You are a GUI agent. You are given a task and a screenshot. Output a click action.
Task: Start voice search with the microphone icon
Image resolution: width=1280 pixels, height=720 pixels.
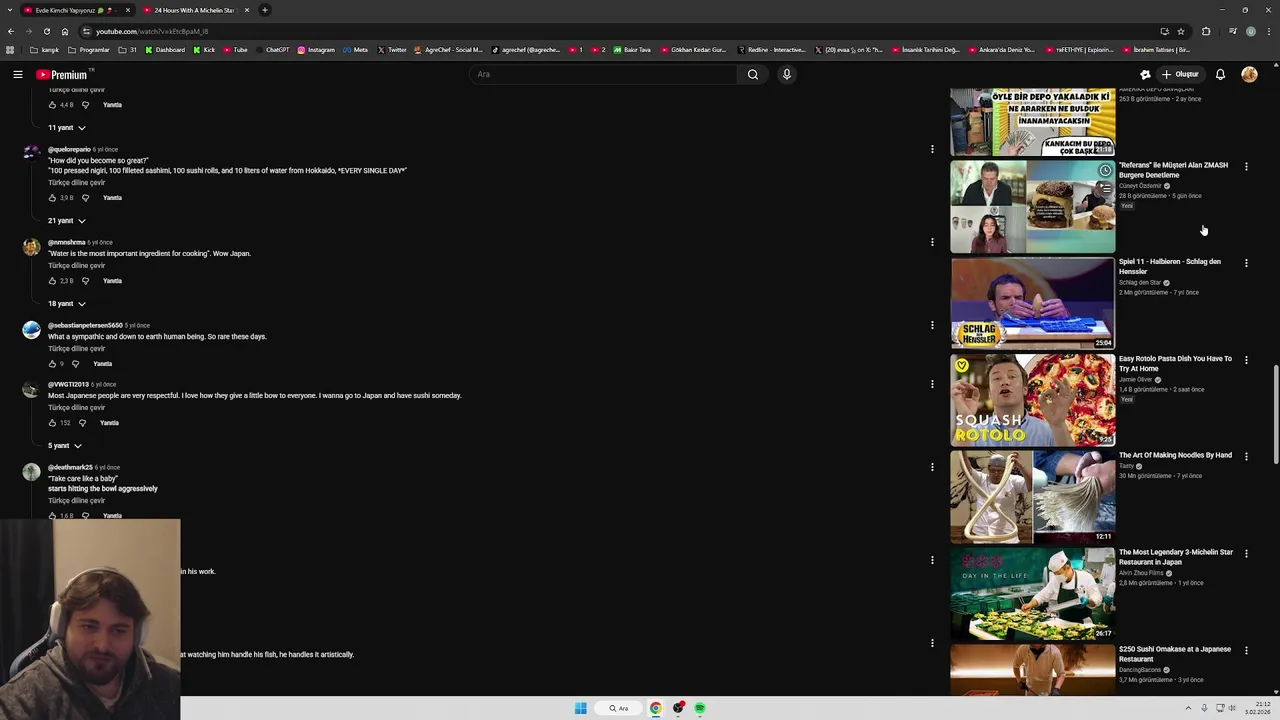[787, 74]
